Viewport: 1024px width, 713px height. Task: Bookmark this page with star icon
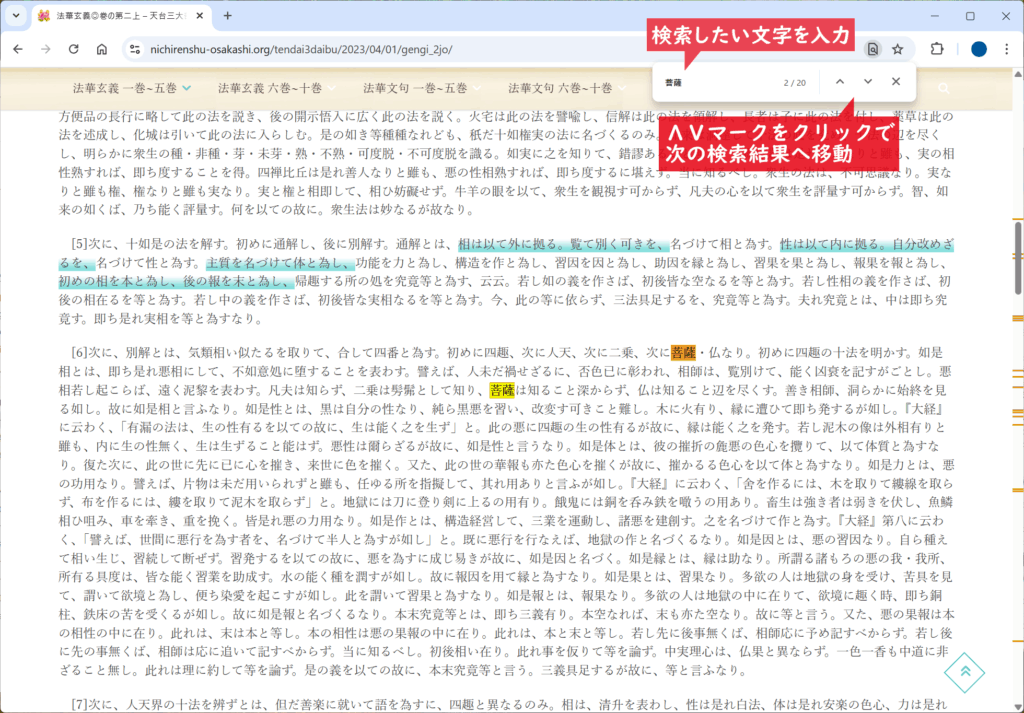[x=898, y=49]
